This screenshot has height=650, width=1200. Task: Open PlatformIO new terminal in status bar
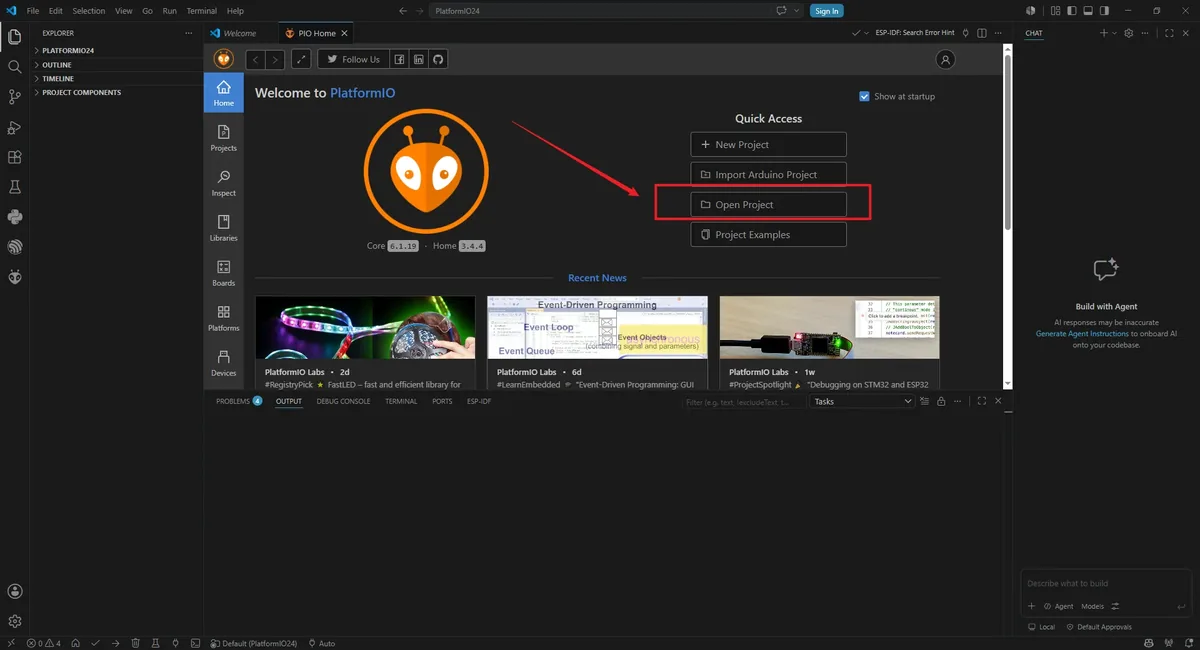tap(195, 643)
